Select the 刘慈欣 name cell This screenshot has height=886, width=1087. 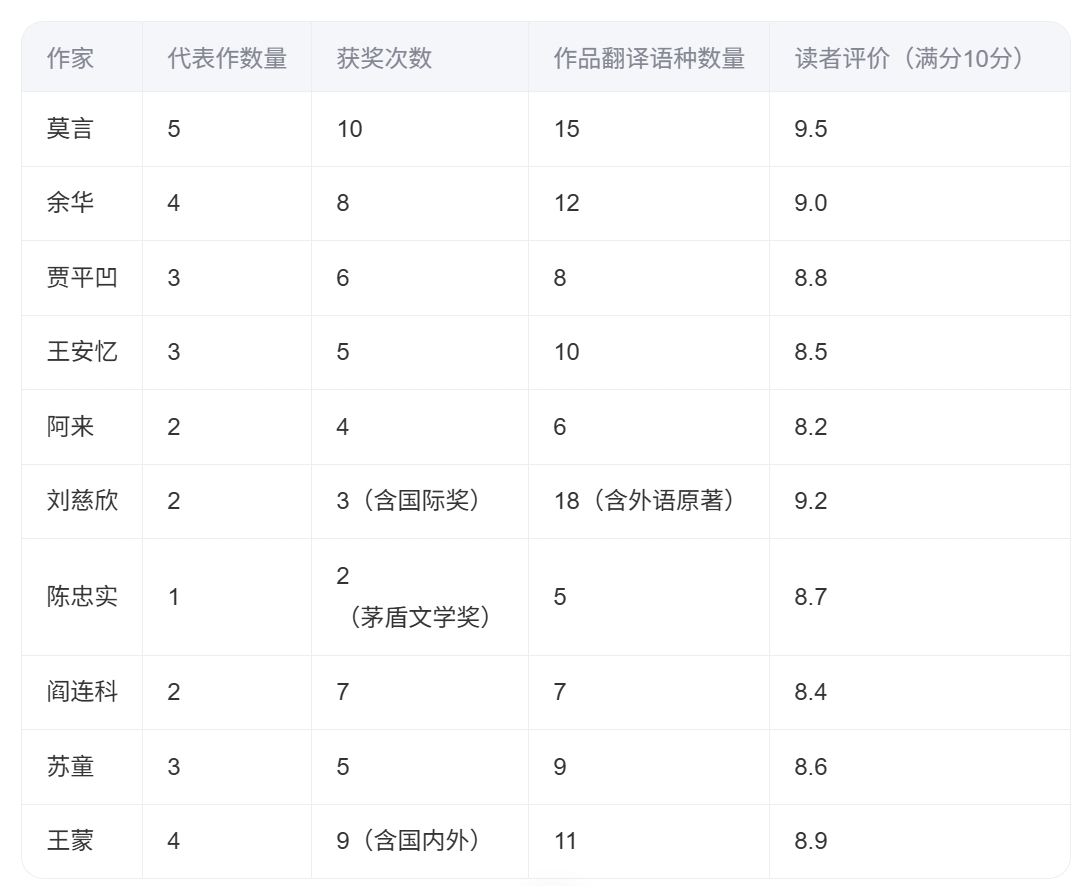point(82,501)
